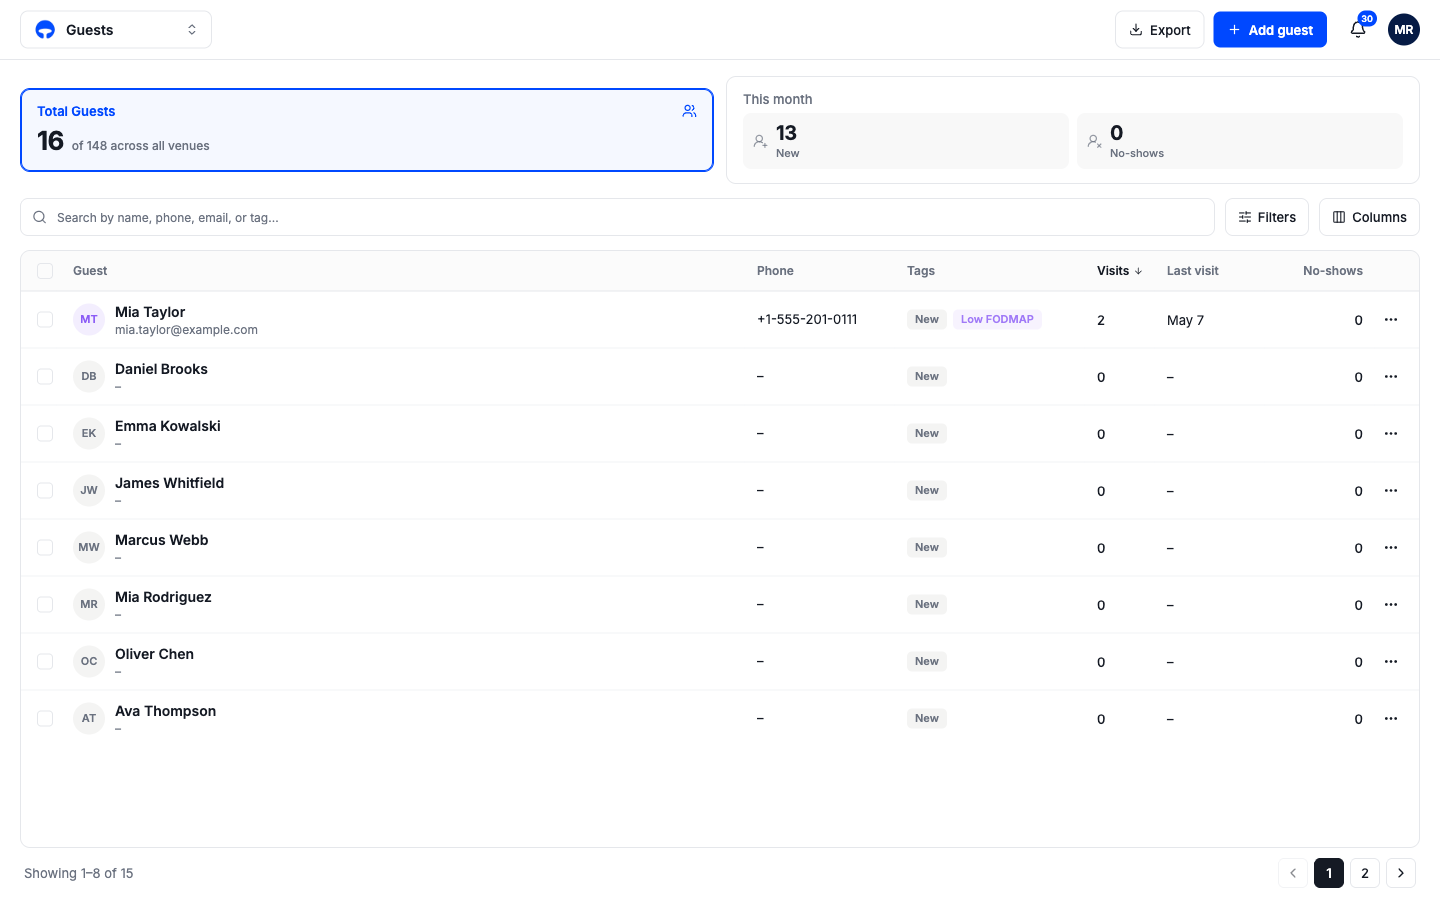The height and width of the screenshot is (900, 1440).
Task: Select the Daniel Brooks row checkbox
Action: click(x=45, y=377)
